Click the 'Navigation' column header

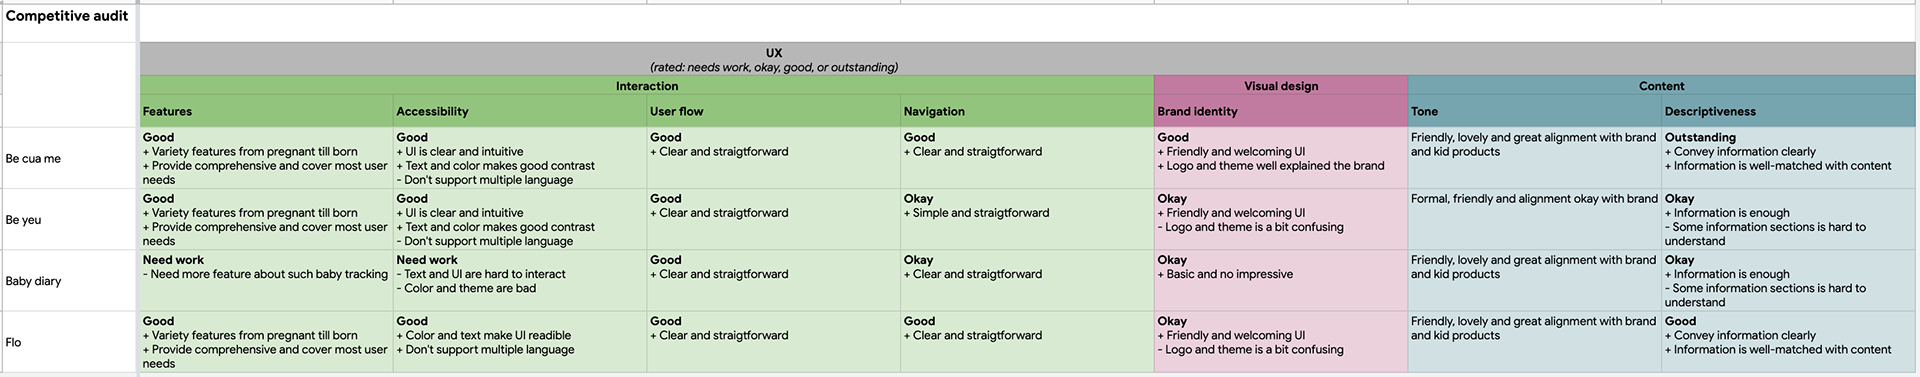pos(1027,111)
